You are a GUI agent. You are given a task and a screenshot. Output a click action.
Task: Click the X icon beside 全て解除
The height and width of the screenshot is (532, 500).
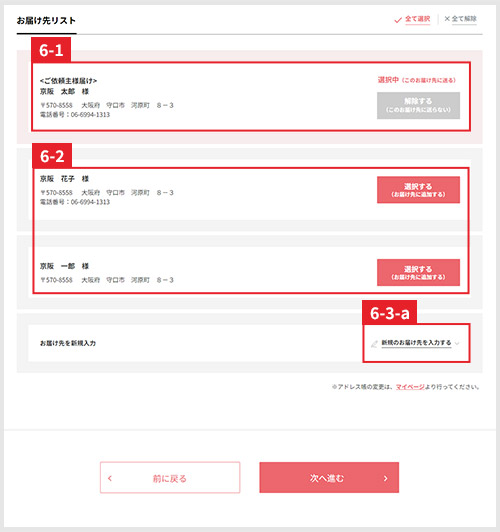[x=447, y=19]
